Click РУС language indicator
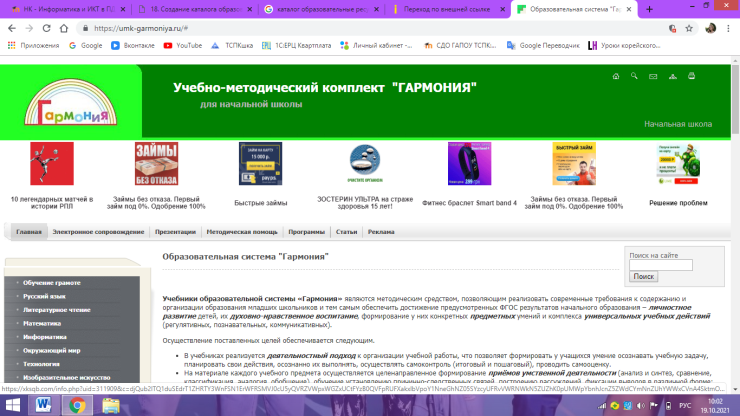Image resolution: width=740 pixels, height=416 pixels. pos(685,406)
